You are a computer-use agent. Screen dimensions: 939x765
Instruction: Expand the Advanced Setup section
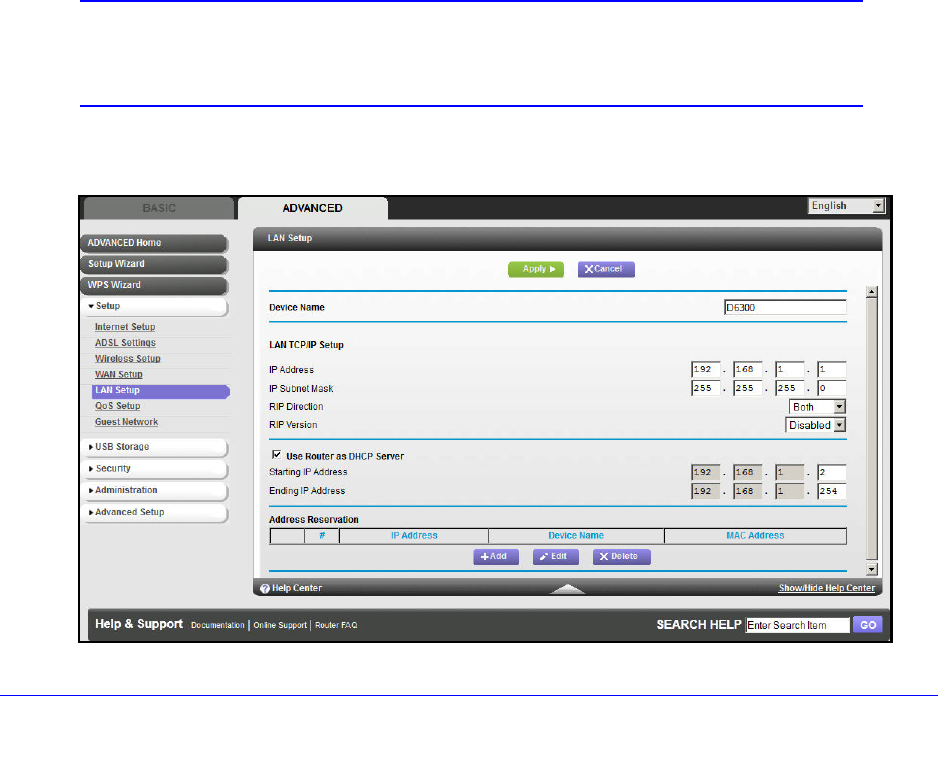156,512
